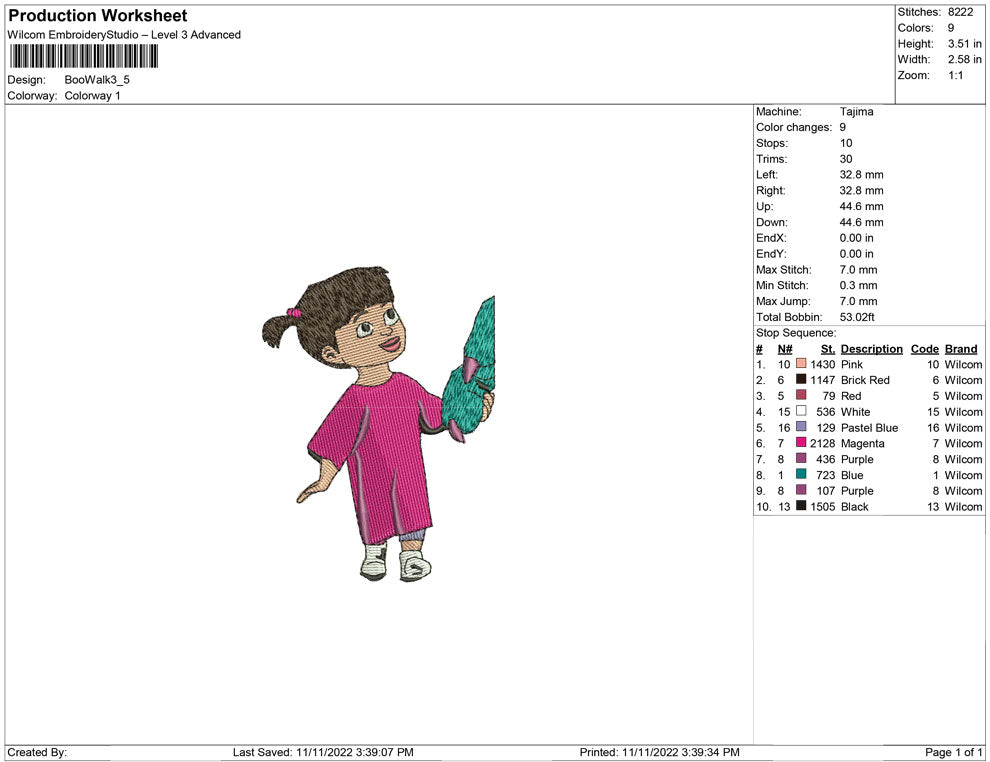The height and width of the screenshot is (762, 990).
Task: Click the Black color swatch in row 10
Action: tap(801, 506)
